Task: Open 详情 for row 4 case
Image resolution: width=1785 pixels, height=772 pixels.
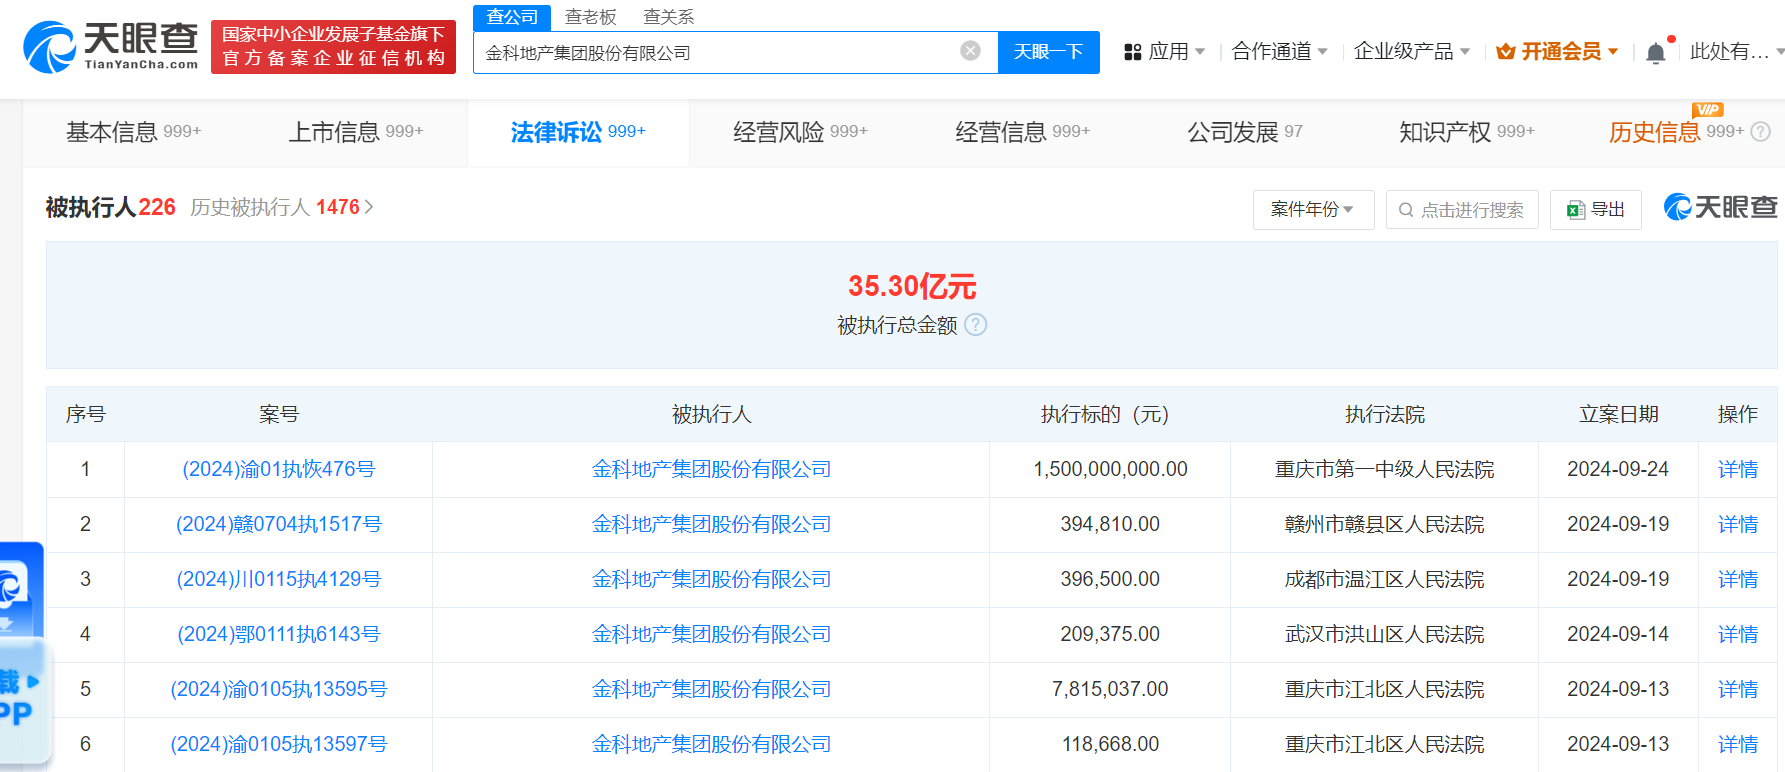Action: [x=1738, y=634]
